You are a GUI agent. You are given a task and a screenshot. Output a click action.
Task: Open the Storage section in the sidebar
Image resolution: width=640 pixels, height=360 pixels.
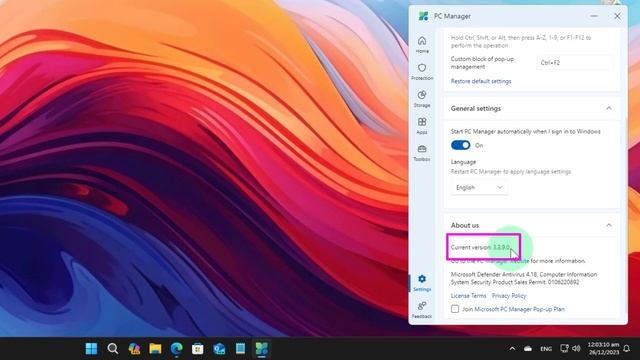422,99
